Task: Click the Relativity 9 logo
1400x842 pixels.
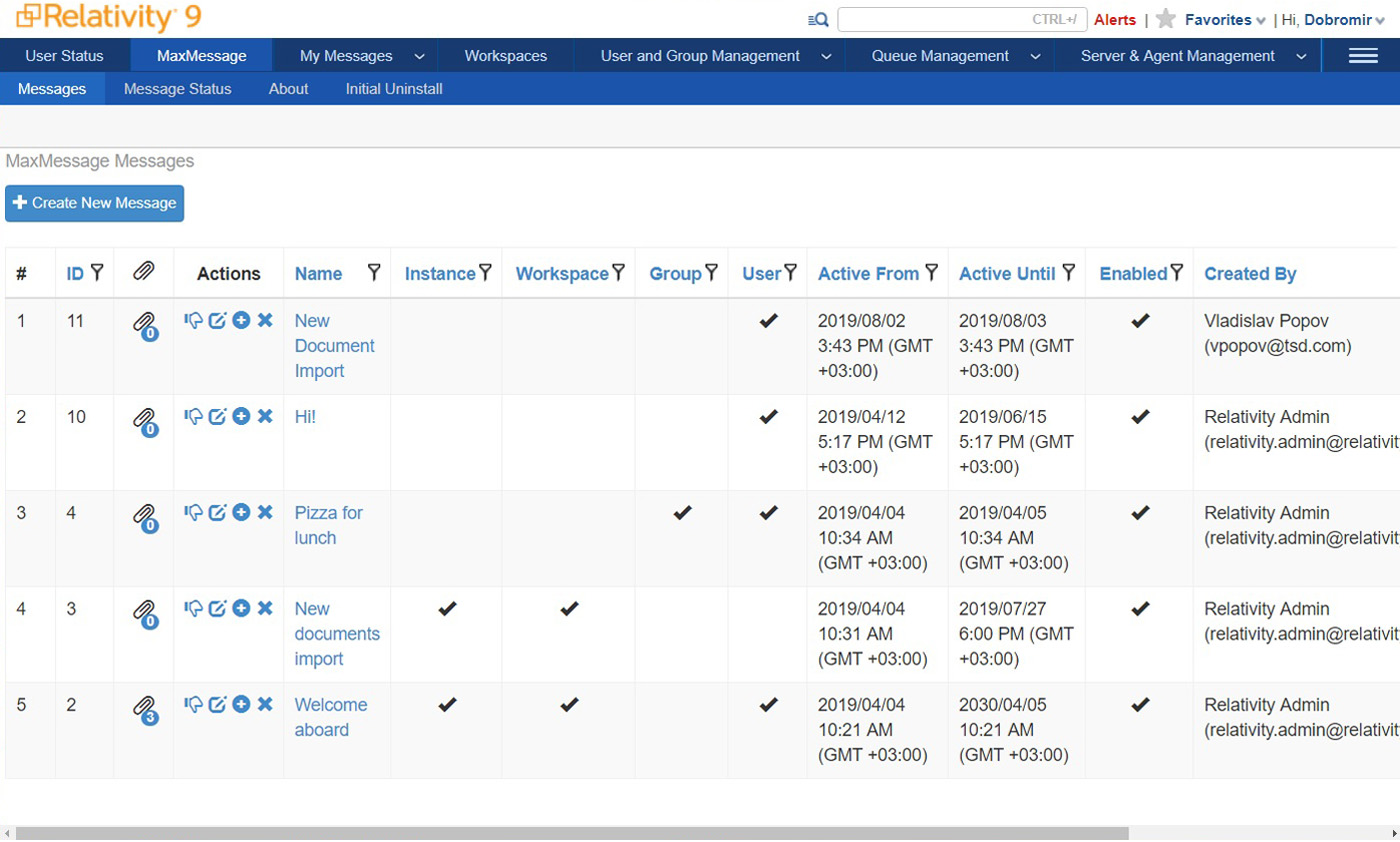Action: point(109,17)
